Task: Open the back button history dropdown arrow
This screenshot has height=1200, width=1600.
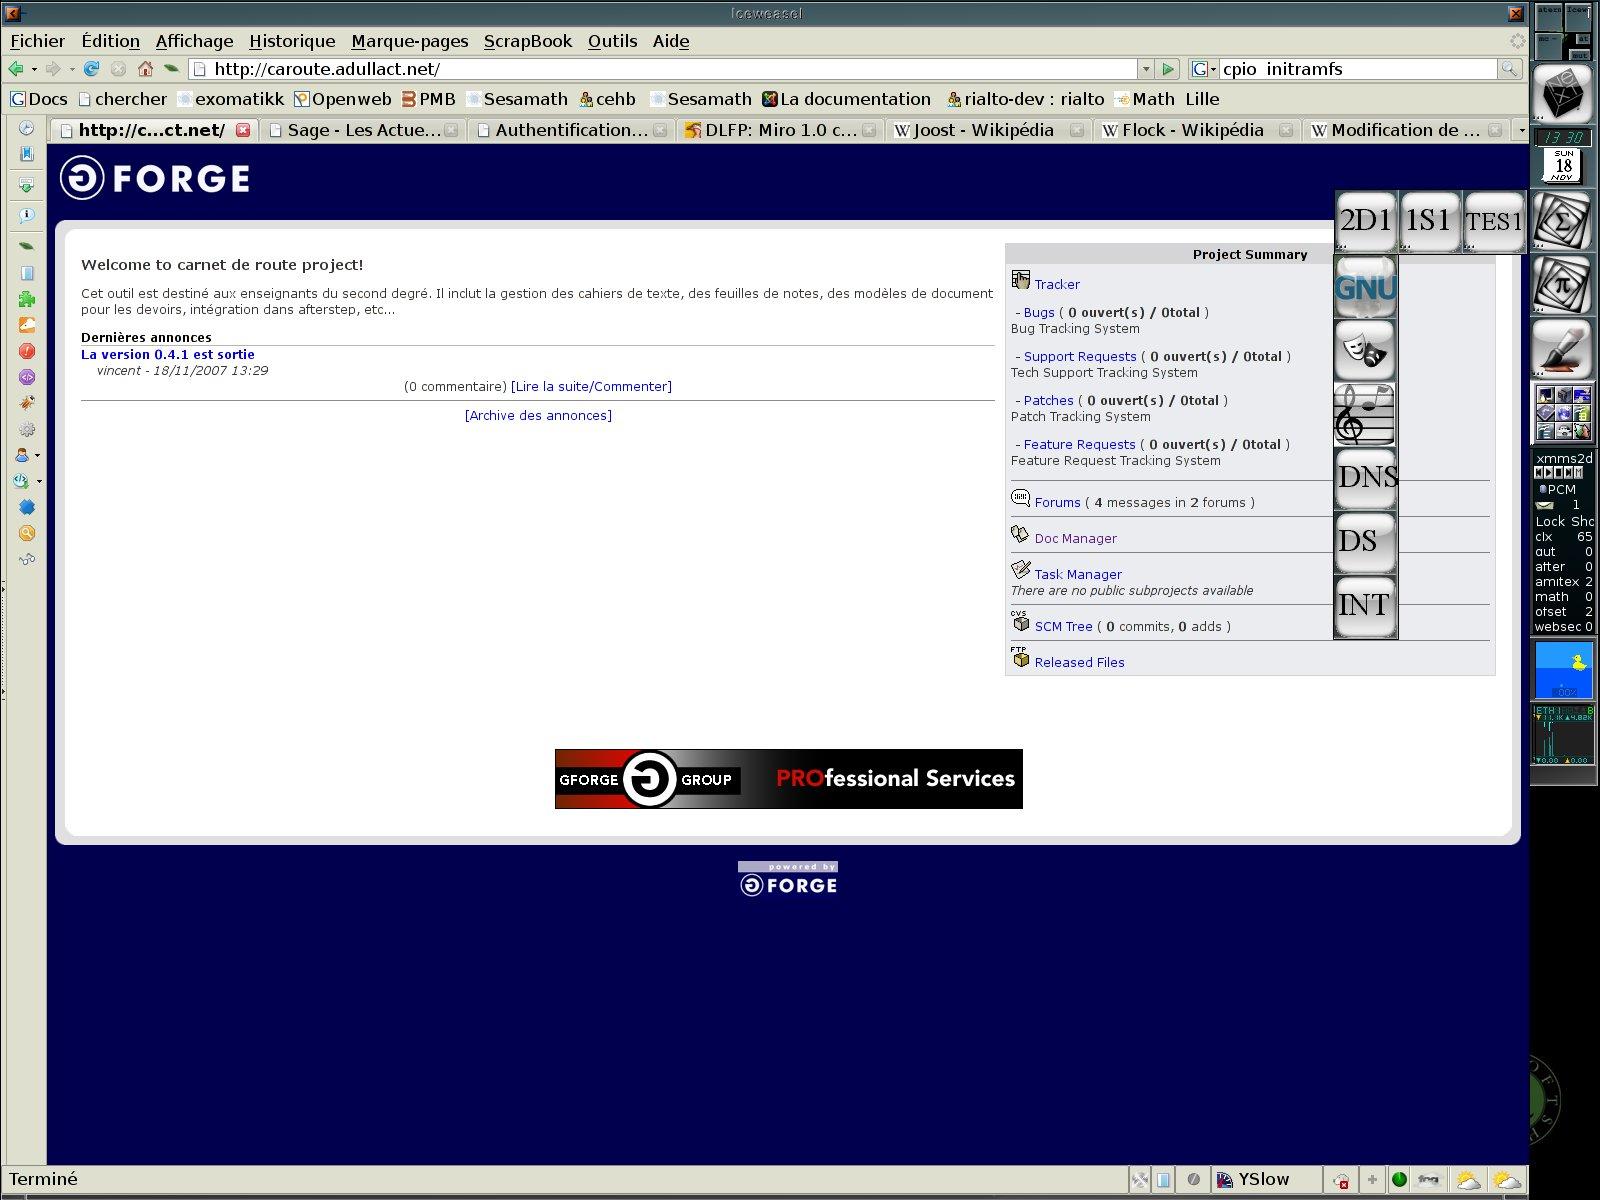Action: tap(34, 70)
